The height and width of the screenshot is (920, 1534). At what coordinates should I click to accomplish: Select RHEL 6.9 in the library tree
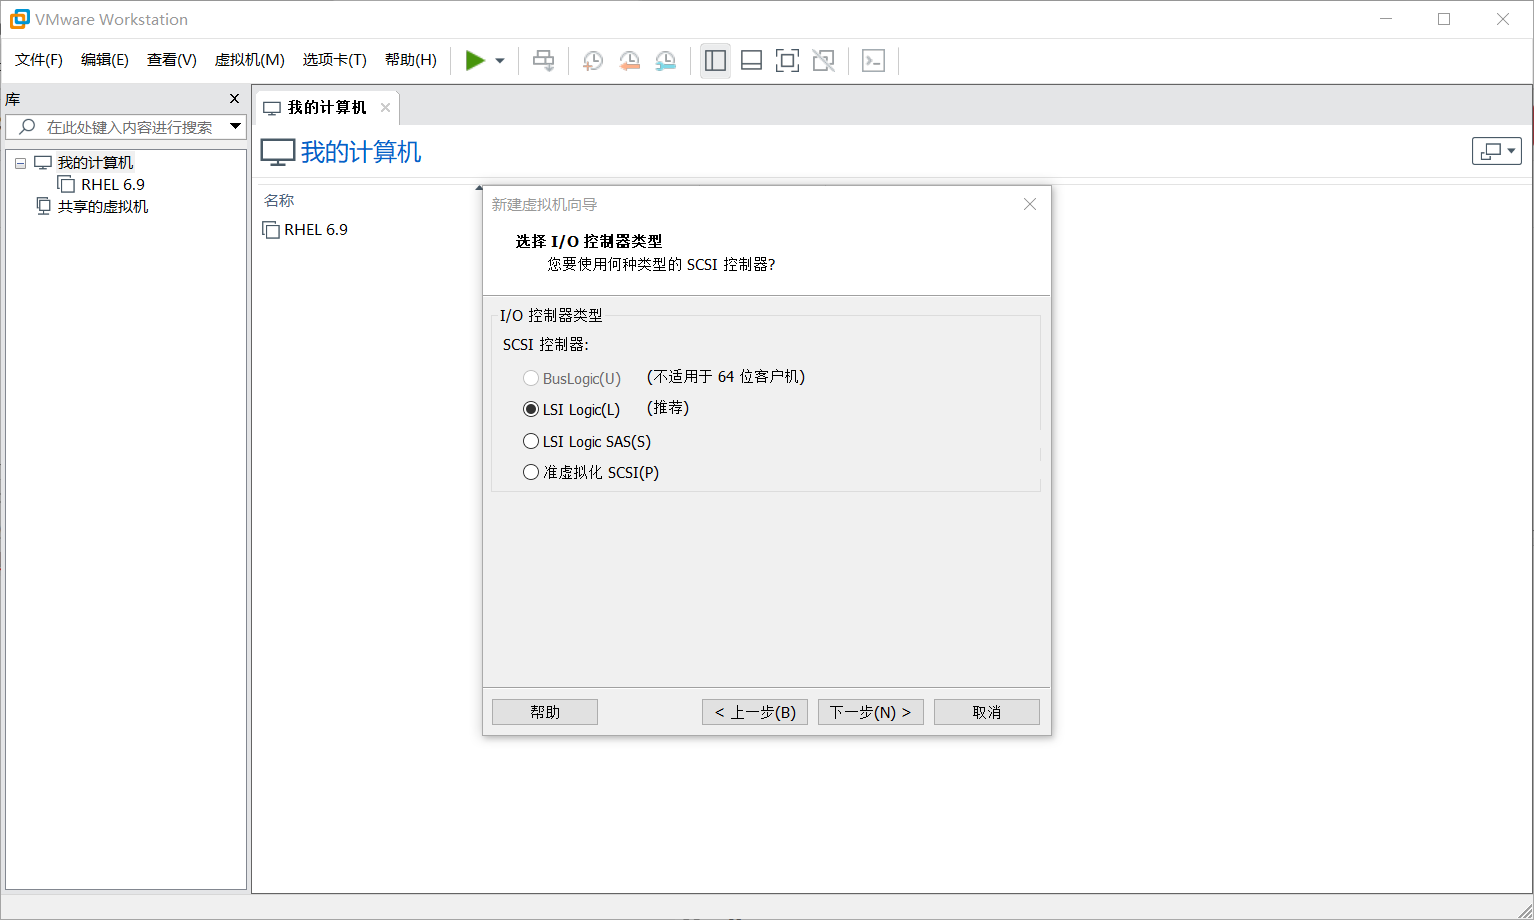coord(111,184)
